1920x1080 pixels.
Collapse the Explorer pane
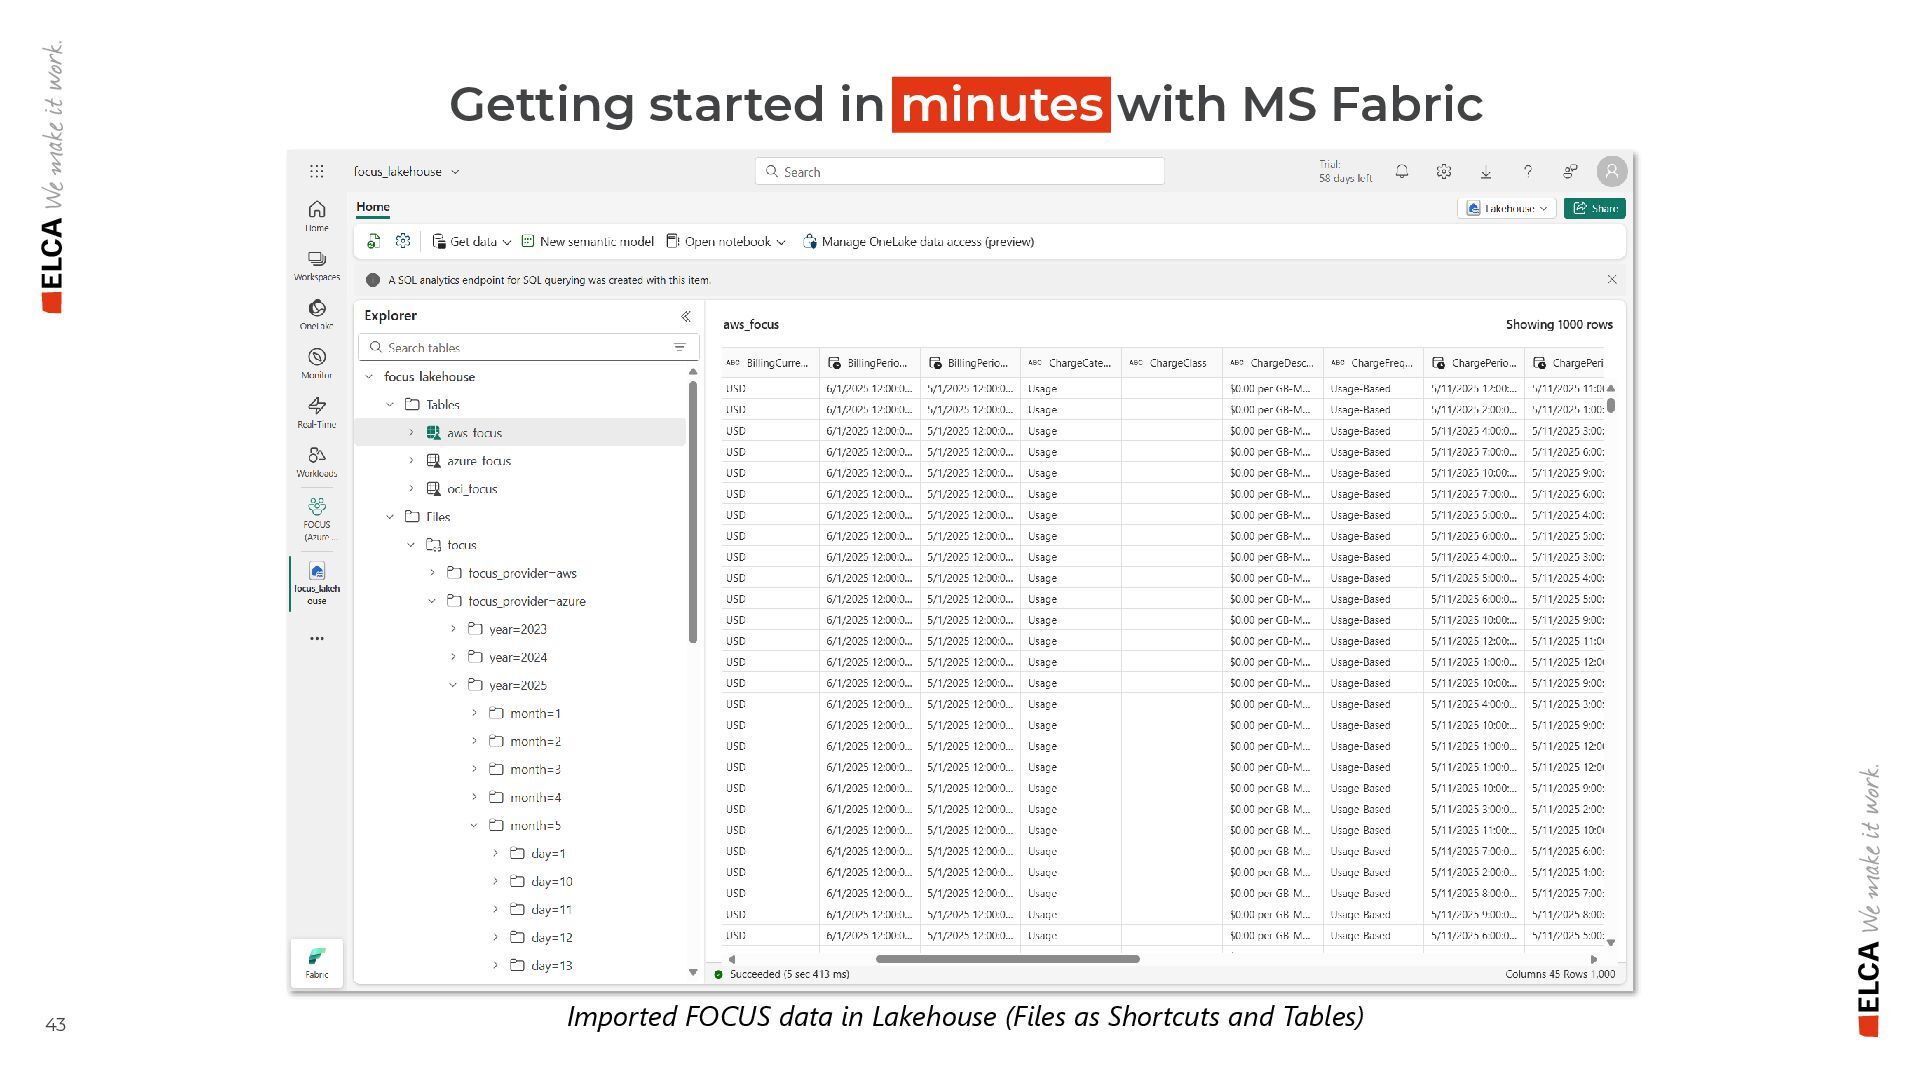point(686,316)
